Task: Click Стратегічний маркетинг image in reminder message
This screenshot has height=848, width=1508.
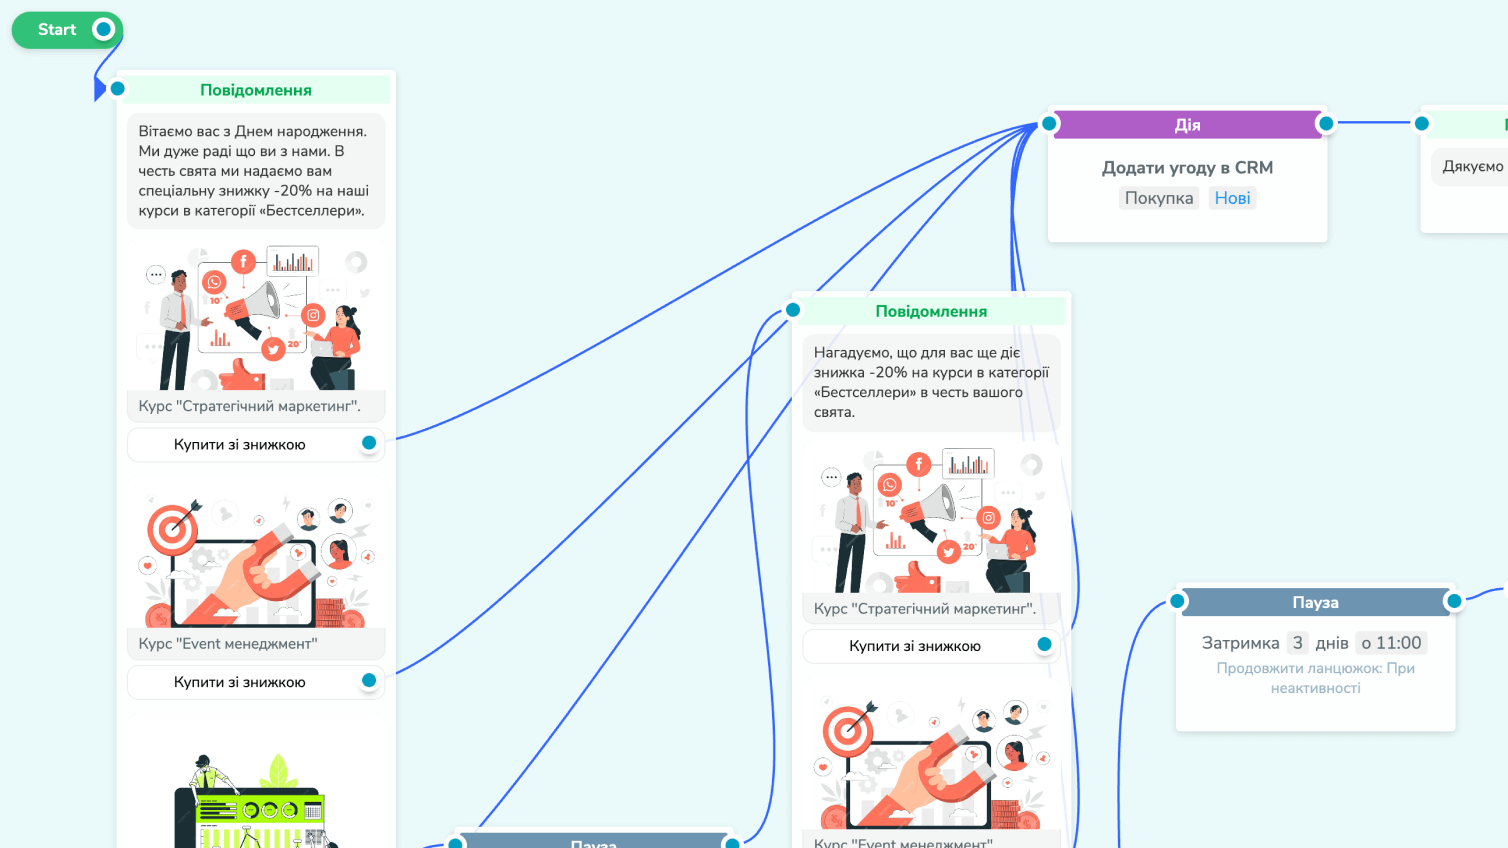Action: tap(931, 518)
